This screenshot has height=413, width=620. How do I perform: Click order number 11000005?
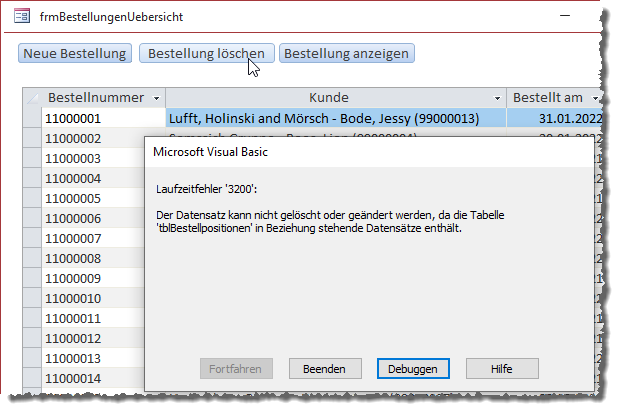(x=93, y=198)
